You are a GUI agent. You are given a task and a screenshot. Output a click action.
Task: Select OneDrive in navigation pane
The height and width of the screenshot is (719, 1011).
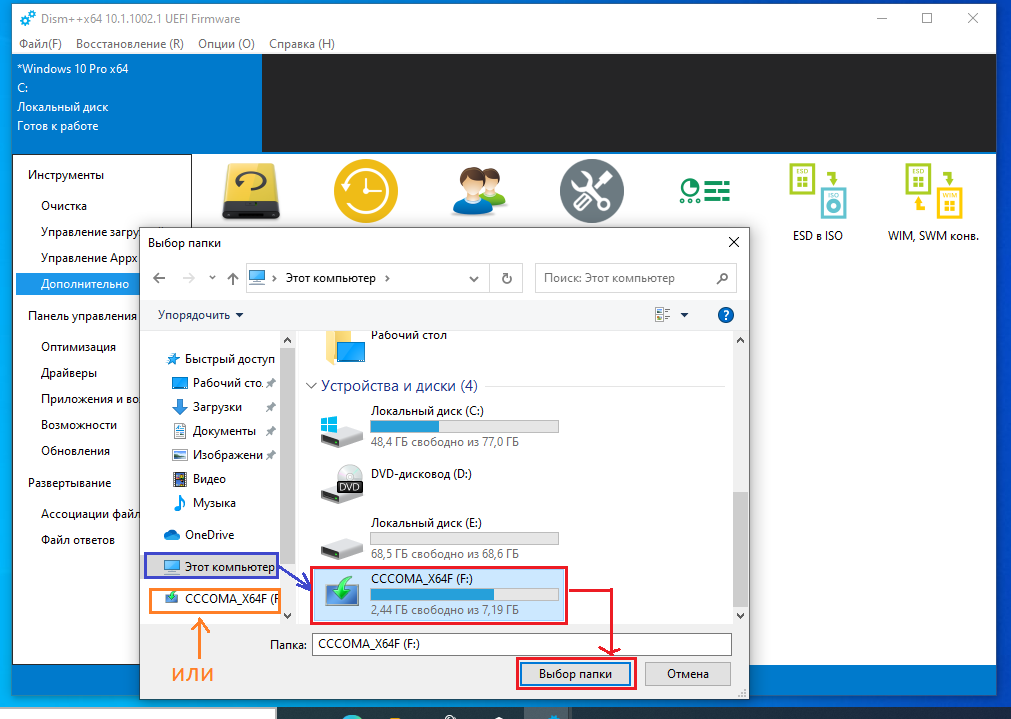pos(209,535)
